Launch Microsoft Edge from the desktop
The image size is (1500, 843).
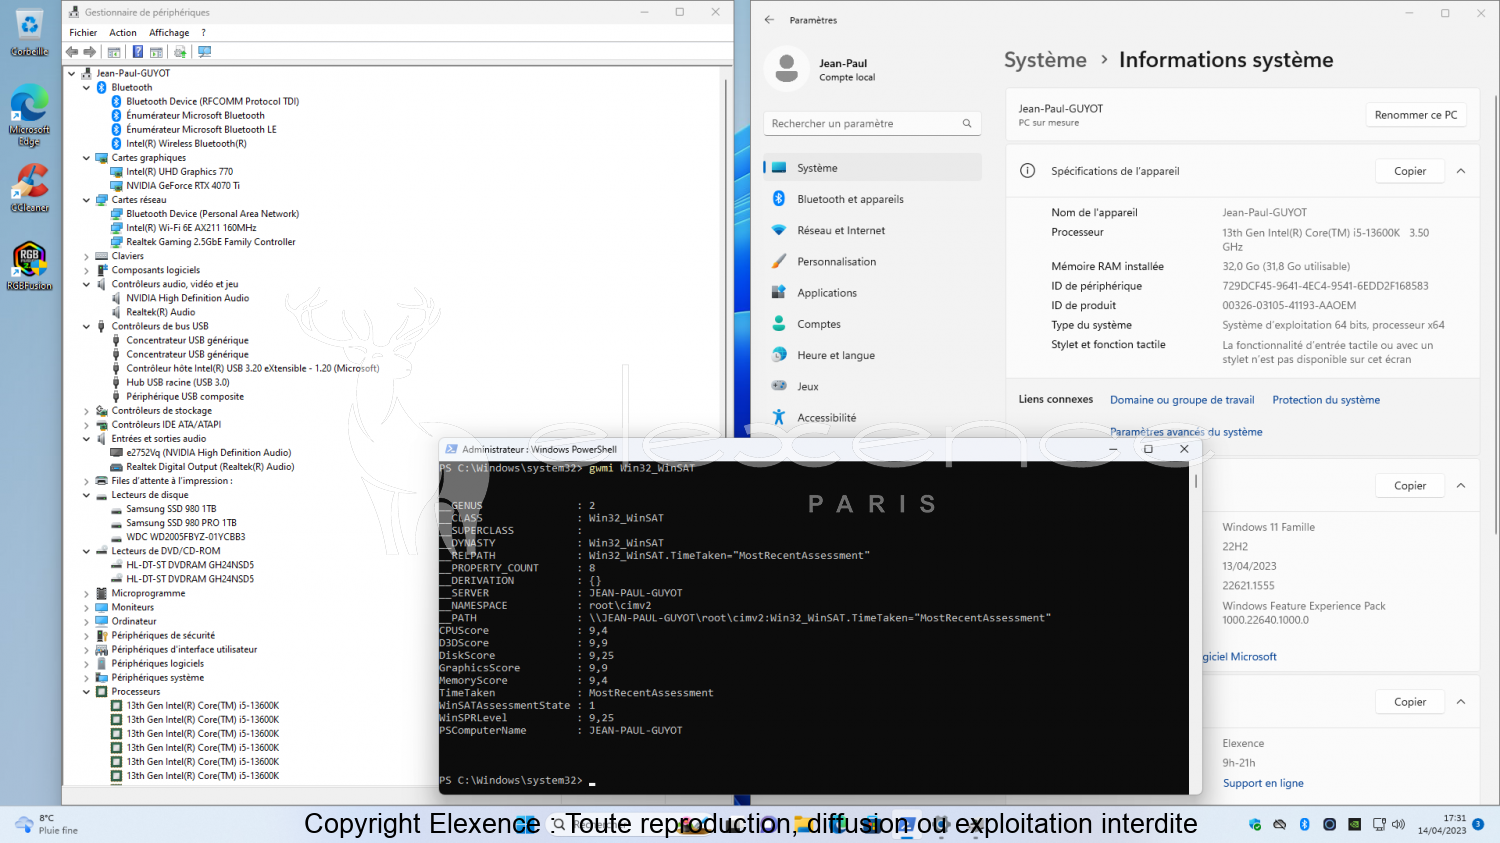click(x=30, y=116)
